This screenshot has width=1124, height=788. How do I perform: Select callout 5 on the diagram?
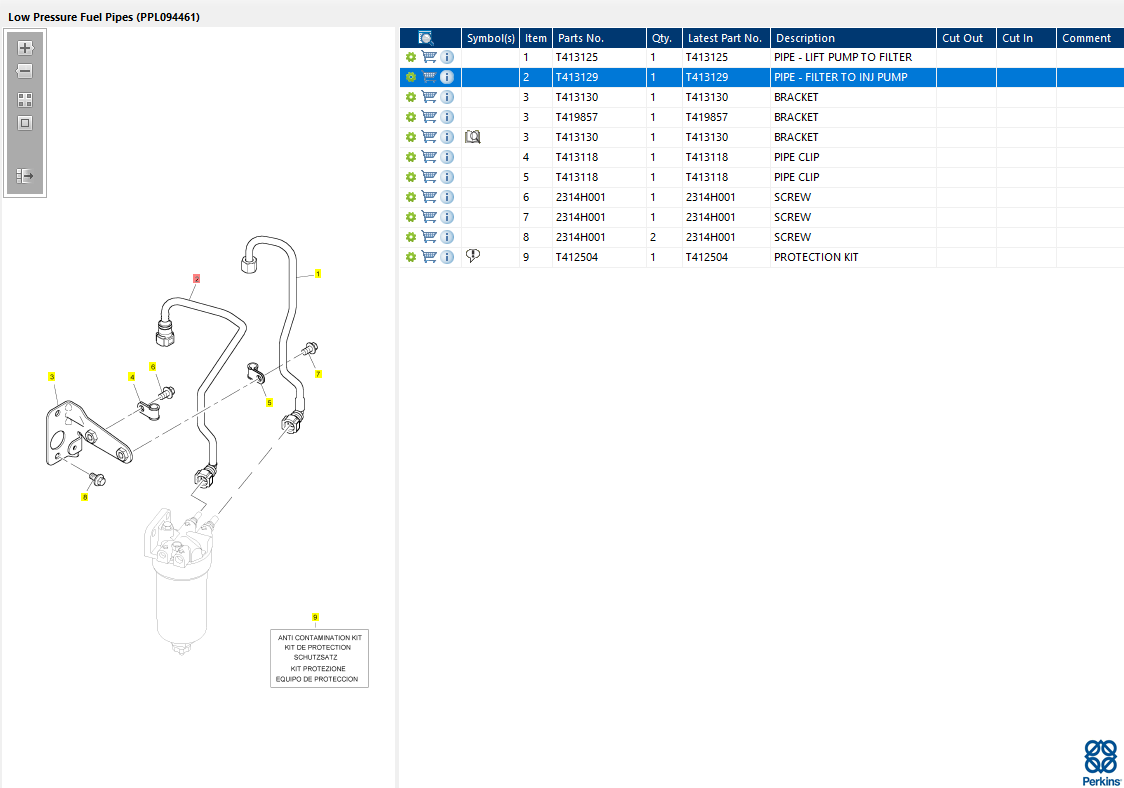coord(270,402)
